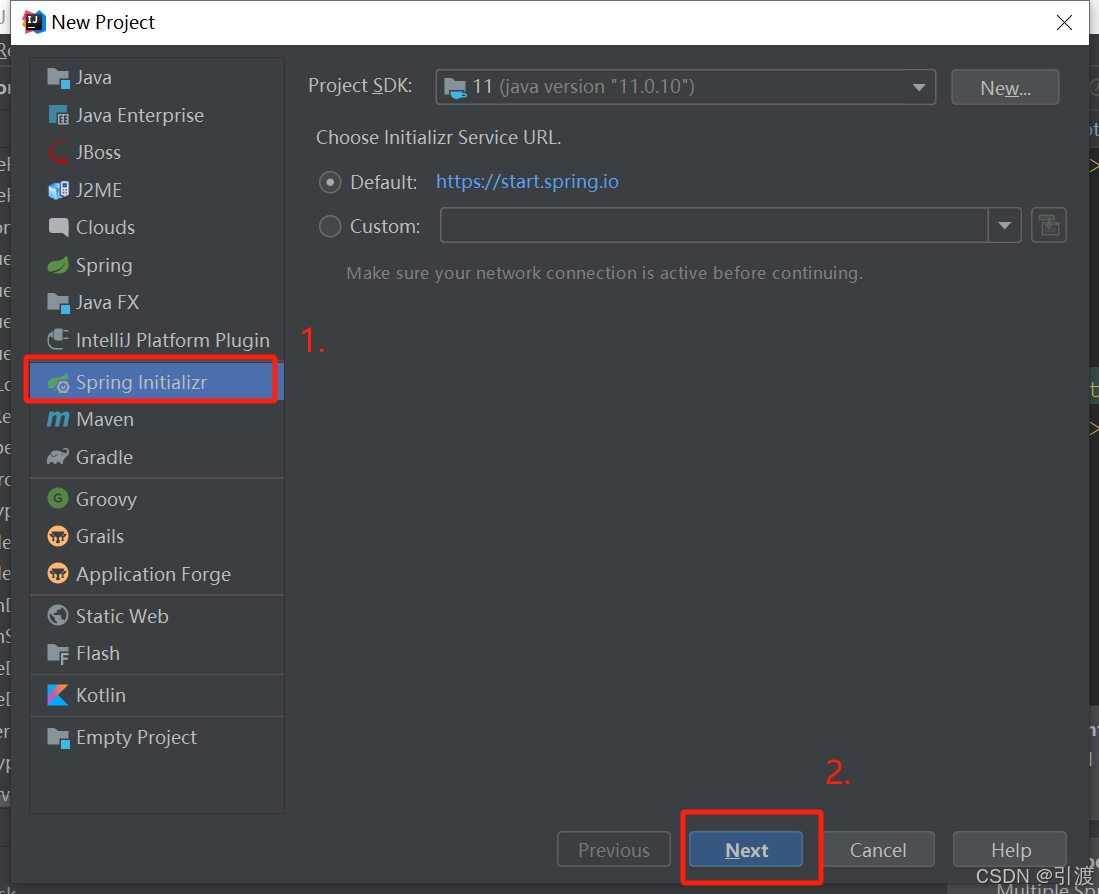Click the Groovy G icon
The width and height of the screenshot is (1099, 894).
coord(57,499)
